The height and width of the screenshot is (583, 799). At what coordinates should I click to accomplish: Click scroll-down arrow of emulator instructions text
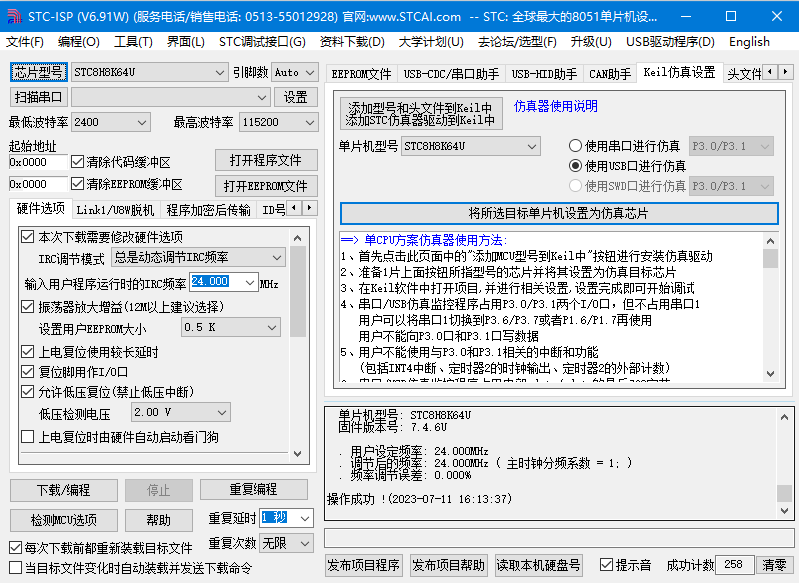click(x=770, y=374)
